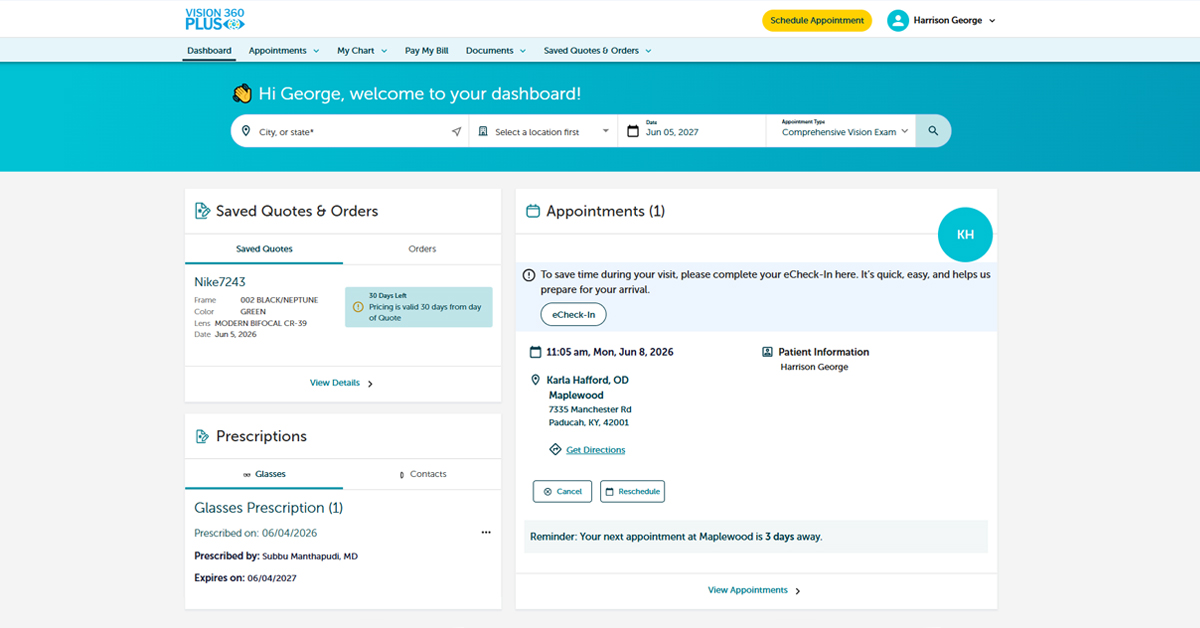Open View Details for saved quote

pyautogui.click(x=335, y=383)
